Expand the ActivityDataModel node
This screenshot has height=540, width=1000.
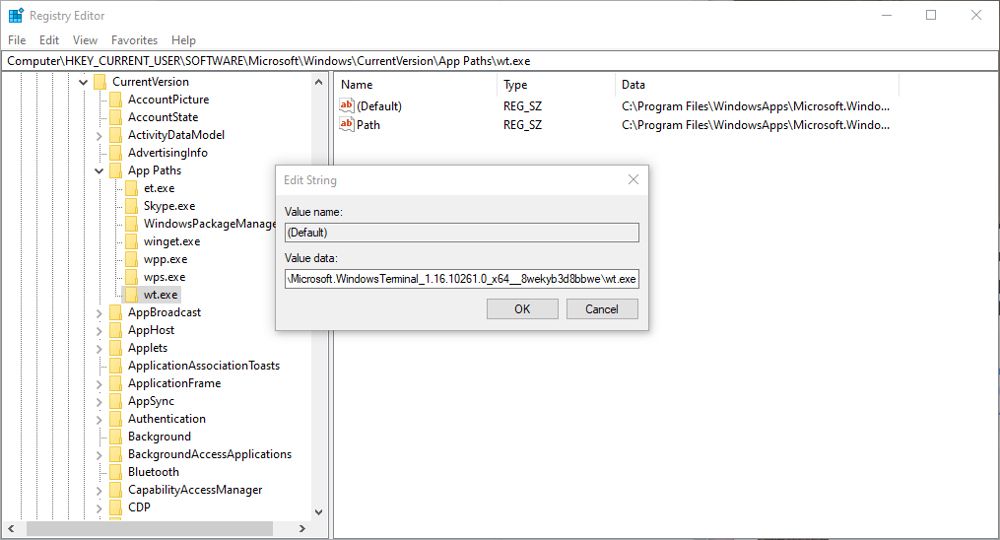tap(99, 136)
